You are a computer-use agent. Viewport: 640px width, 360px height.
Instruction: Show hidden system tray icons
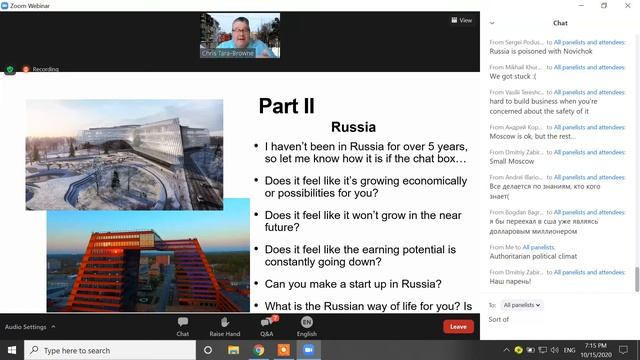(506, 350)
